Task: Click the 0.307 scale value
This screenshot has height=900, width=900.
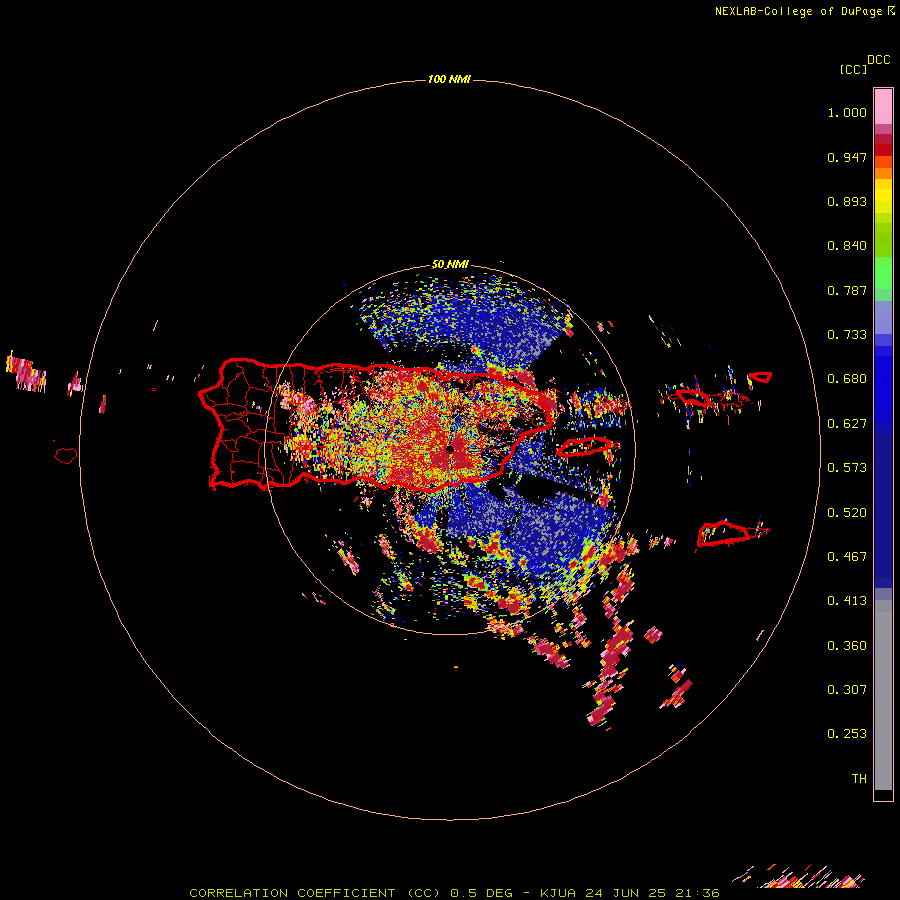Action: point(847,690)
